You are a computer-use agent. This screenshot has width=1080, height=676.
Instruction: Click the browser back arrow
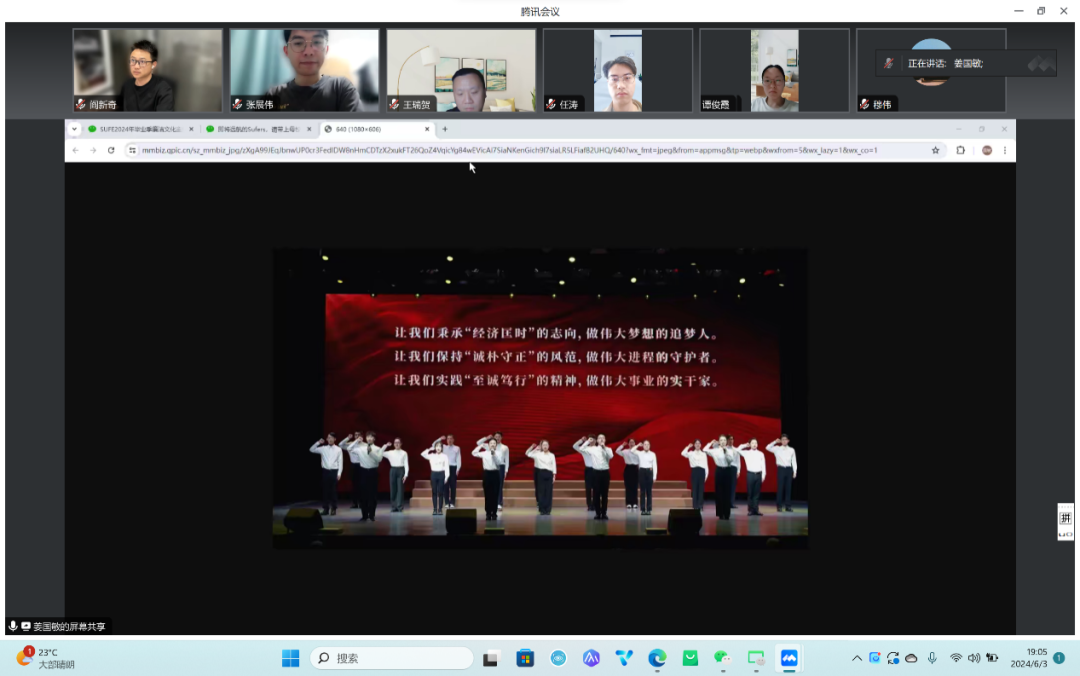[x=75, y=150]
